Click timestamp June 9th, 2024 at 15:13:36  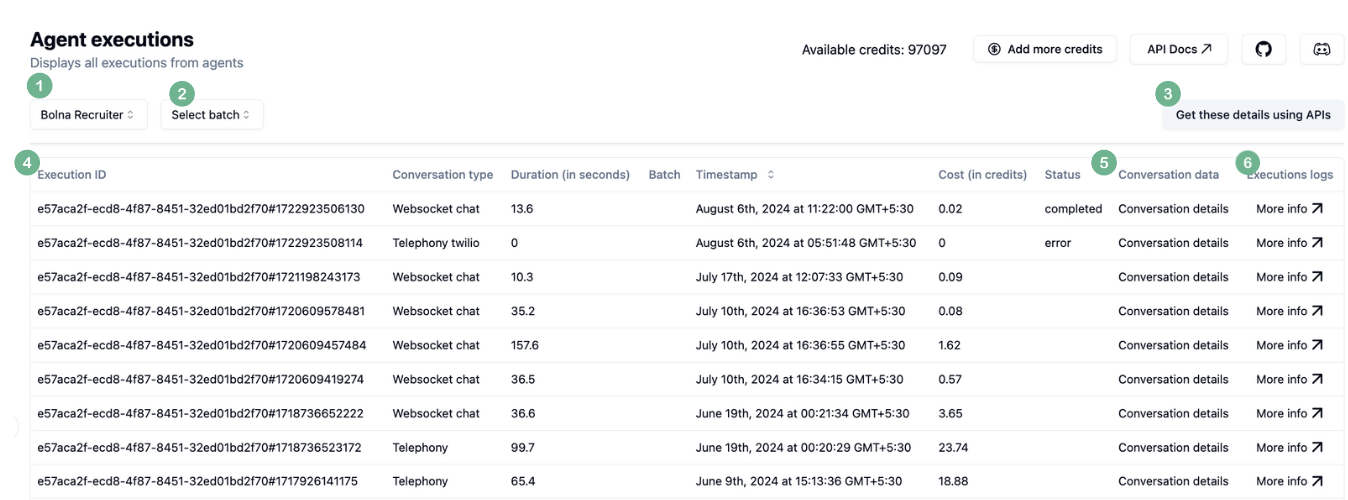point(799,481)
